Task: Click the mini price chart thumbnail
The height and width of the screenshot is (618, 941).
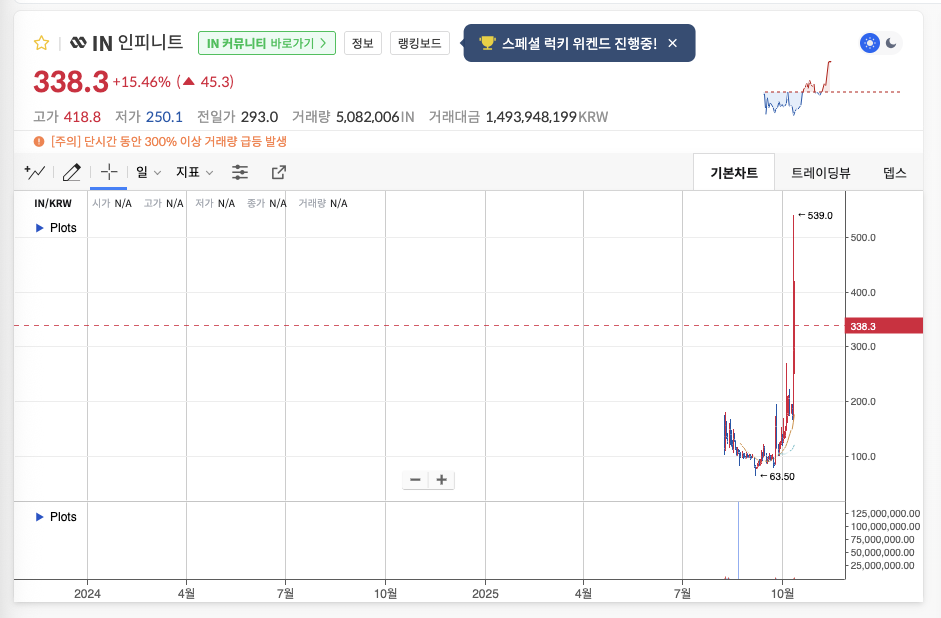Action: (x=830, y=90)
